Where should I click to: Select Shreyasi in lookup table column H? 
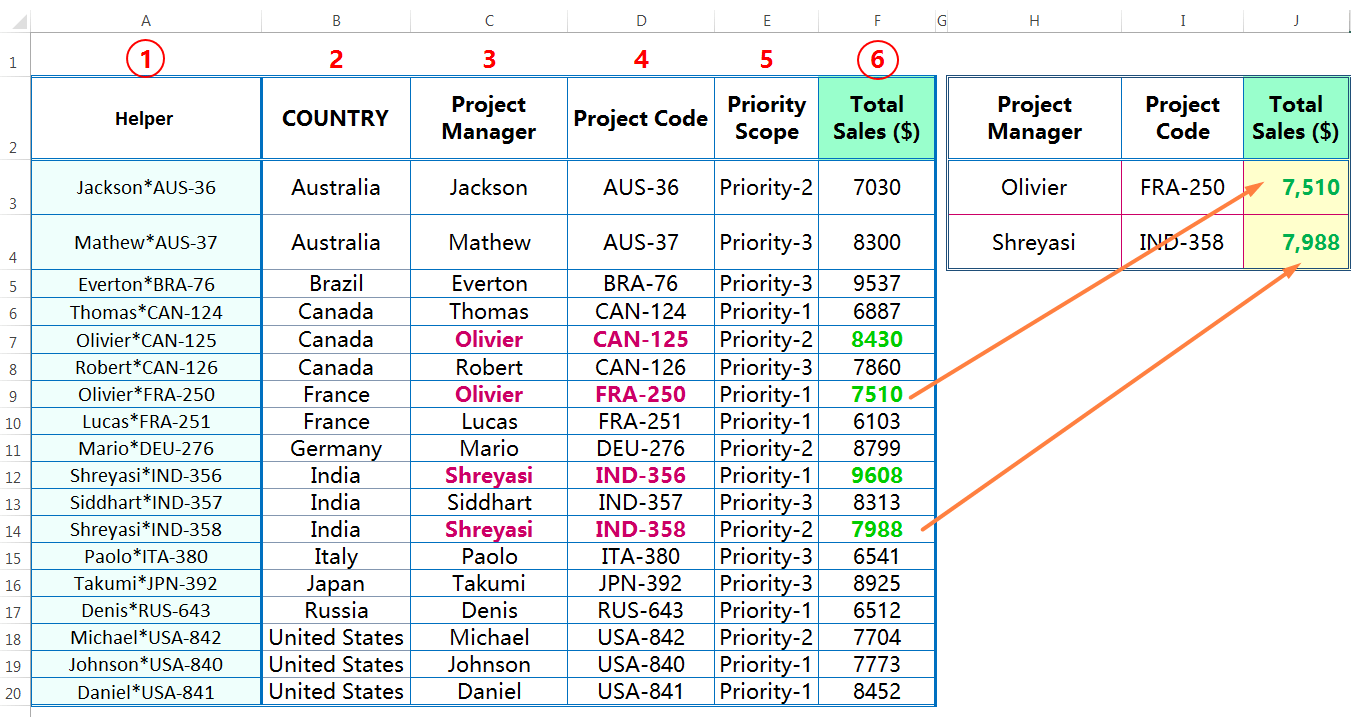(x=1034, y=242)
